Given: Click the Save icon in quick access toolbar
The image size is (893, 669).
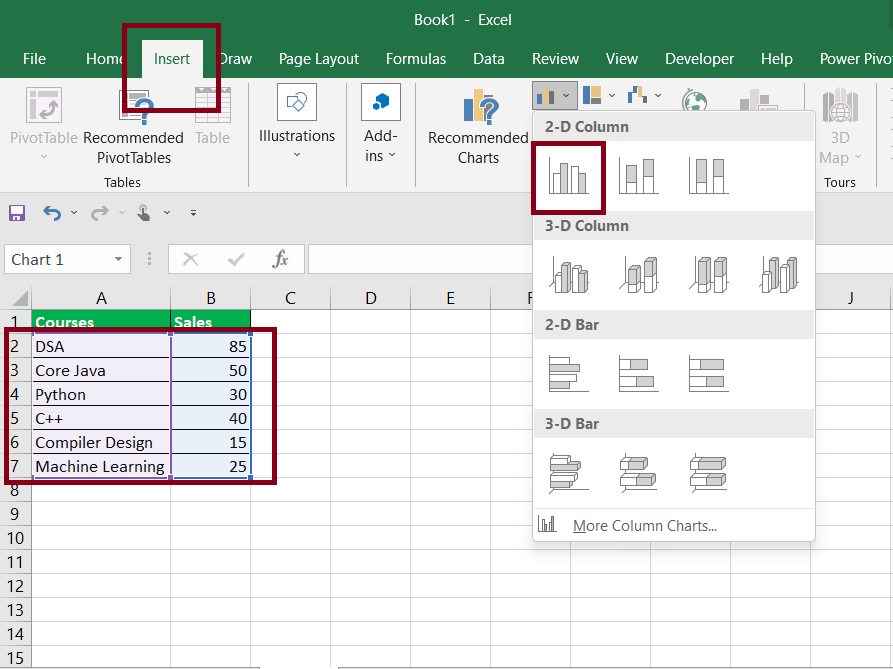Looking at the screenshot, I should tap(17, 213).
